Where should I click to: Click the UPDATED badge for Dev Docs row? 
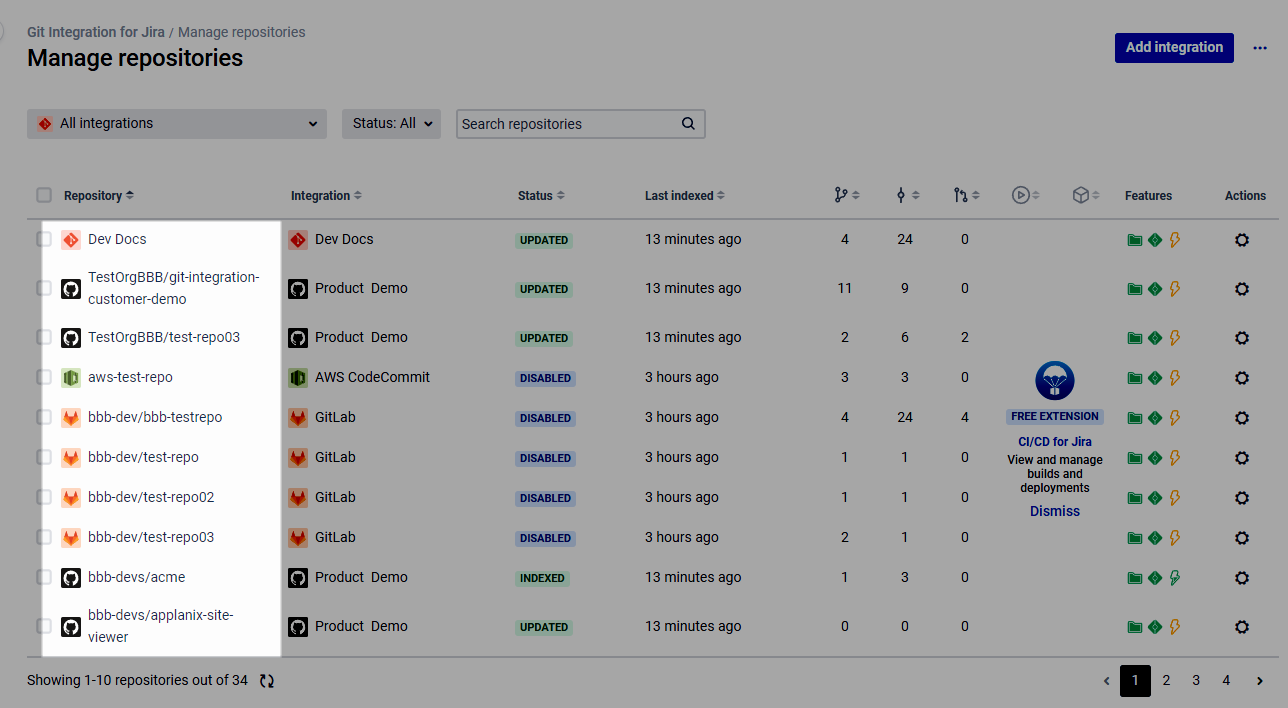tap(544, 240)
